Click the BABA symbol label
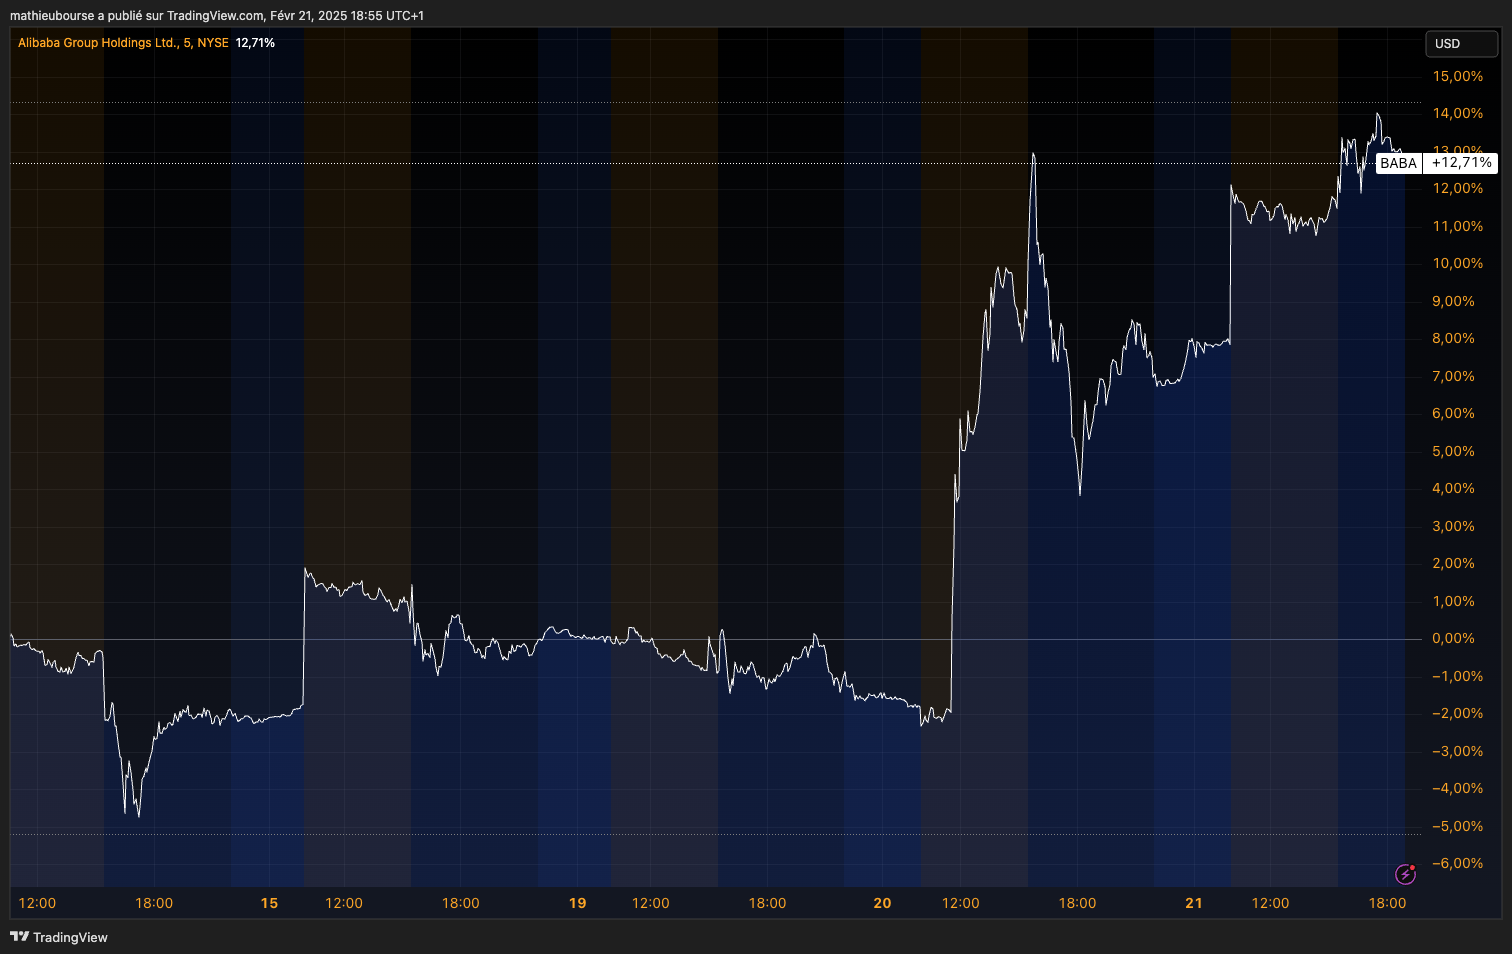Image resolution: width=1512 pixels, height=954 pixels. (x=1398, y=163)
